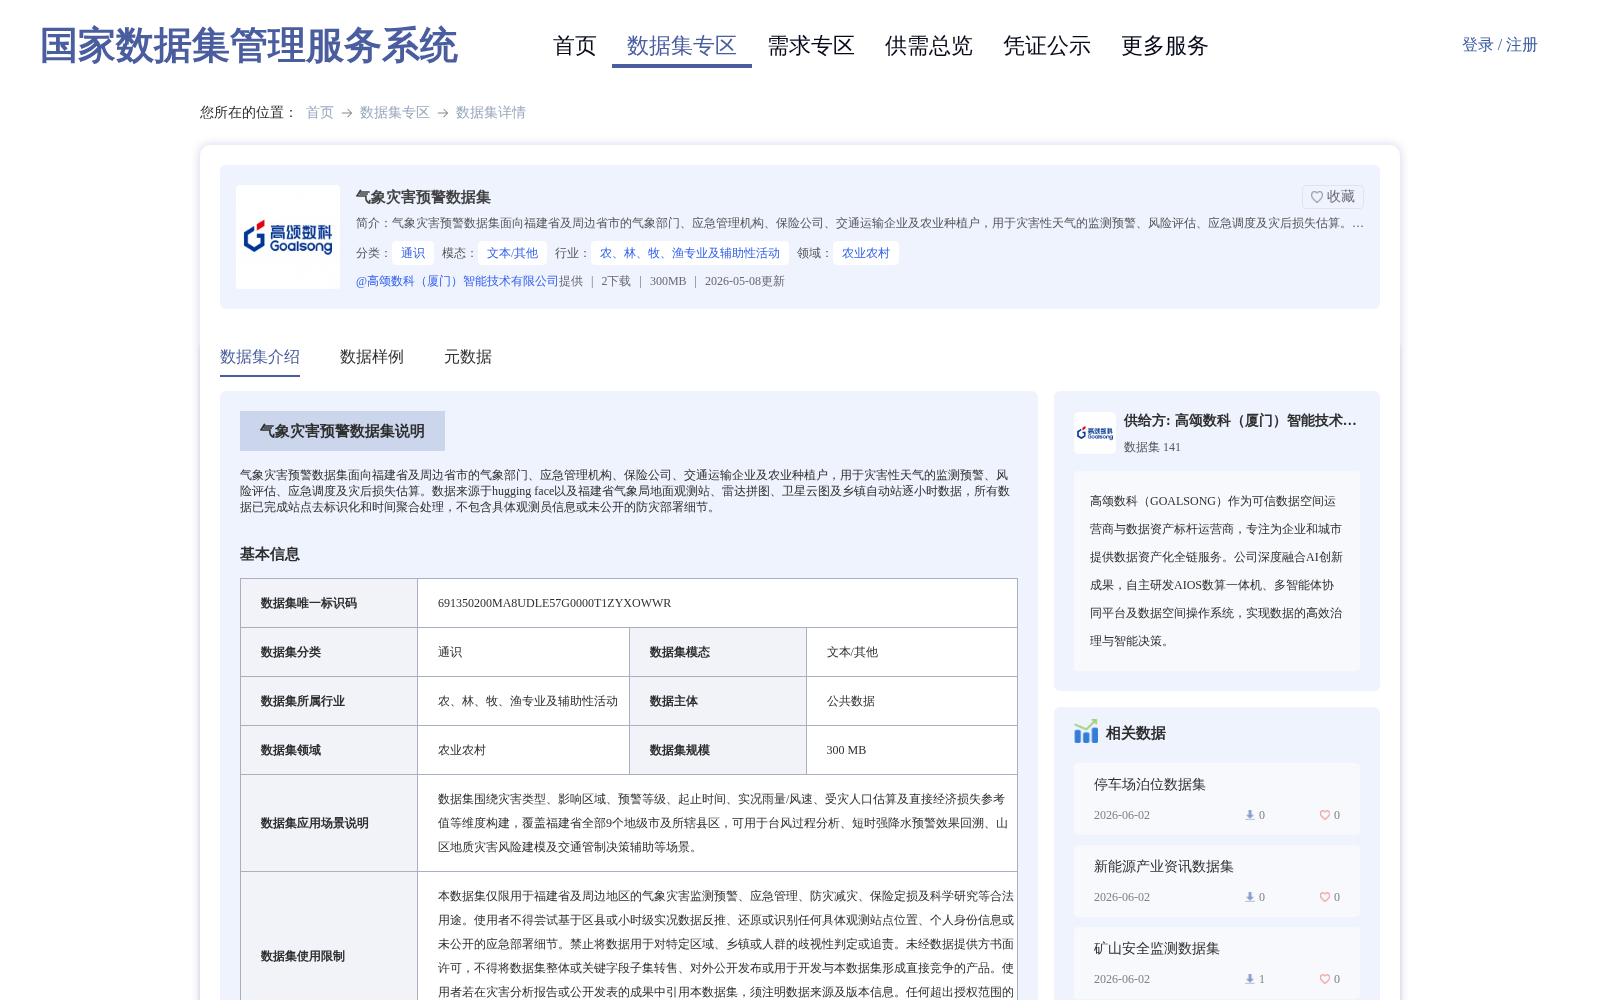Click 公共数据 table cell
This screenshot has height=1000, width=1600.
pos(912,701)
